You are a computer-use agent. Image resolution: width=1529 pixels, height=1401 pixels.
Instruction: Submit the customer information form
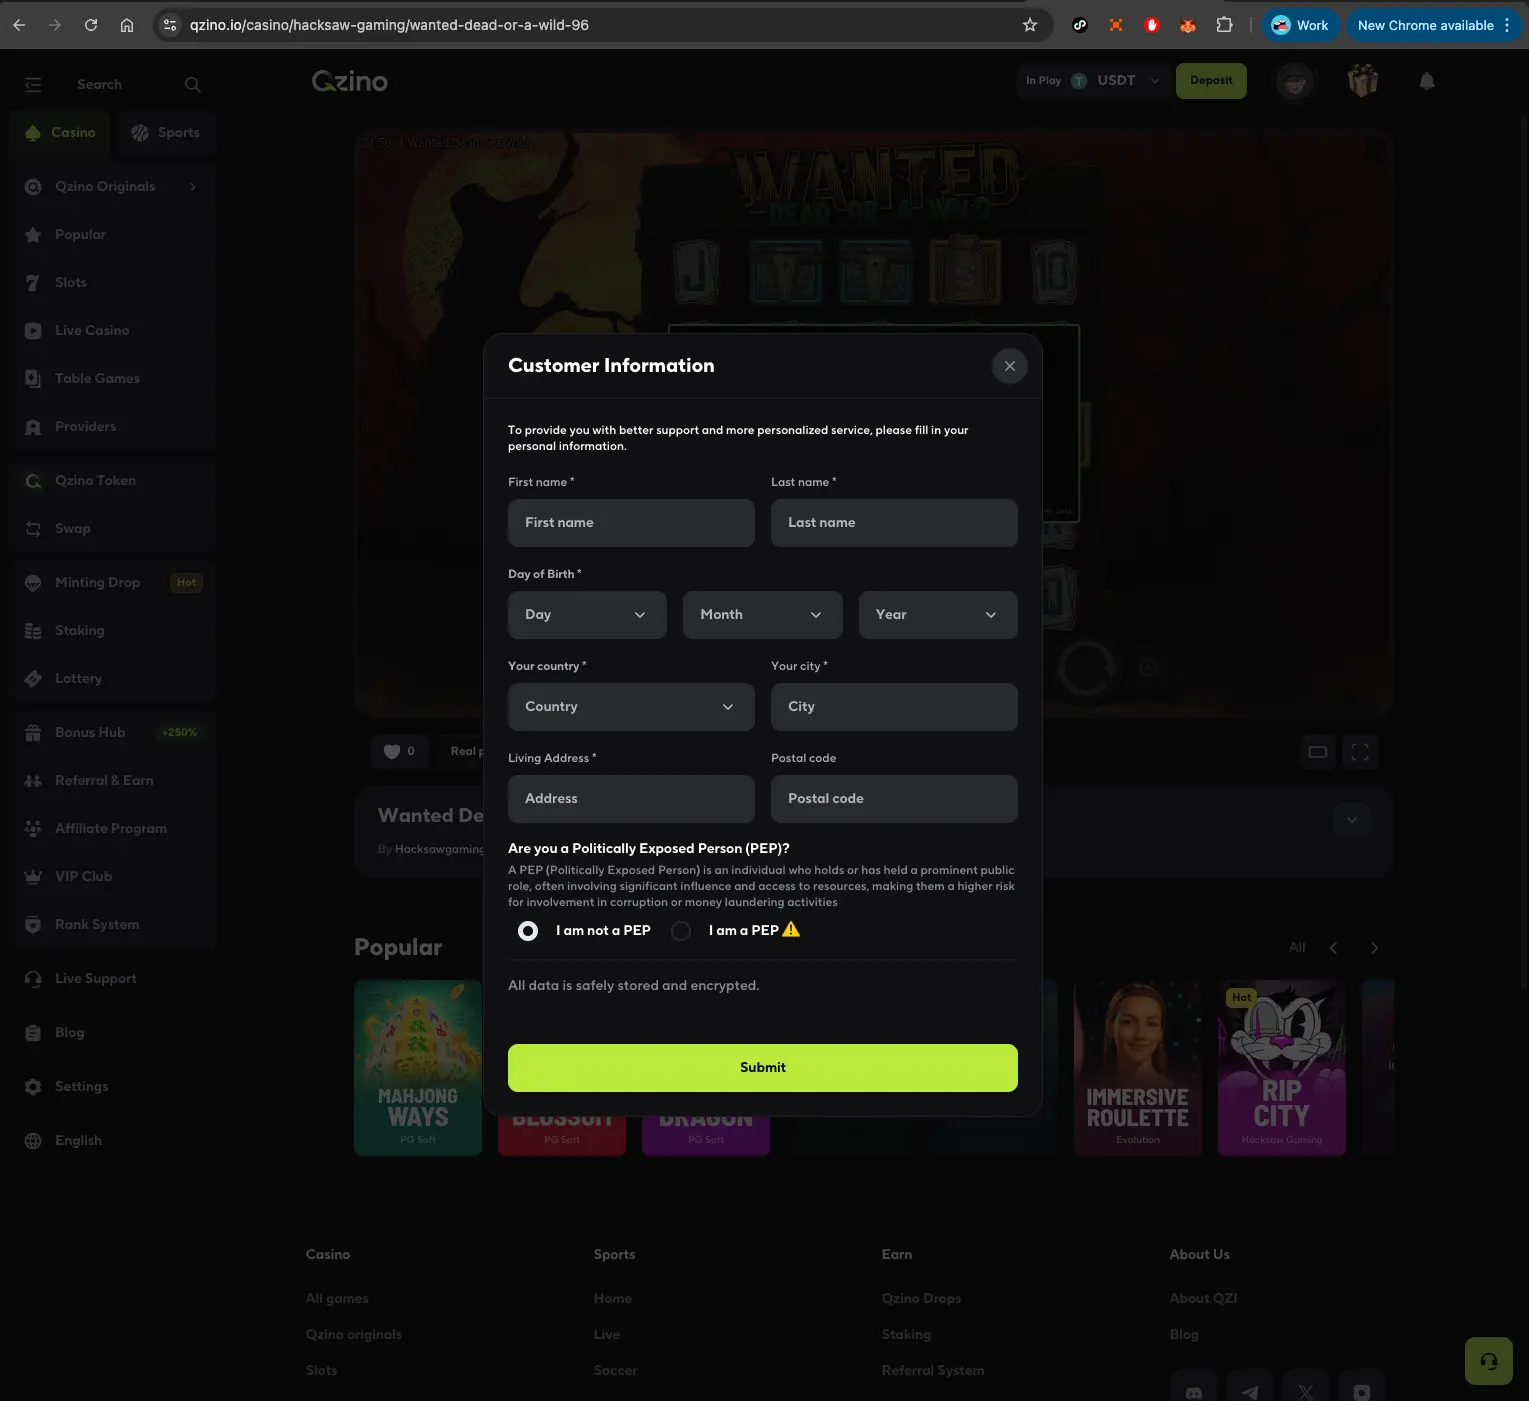coord(763,1068)
